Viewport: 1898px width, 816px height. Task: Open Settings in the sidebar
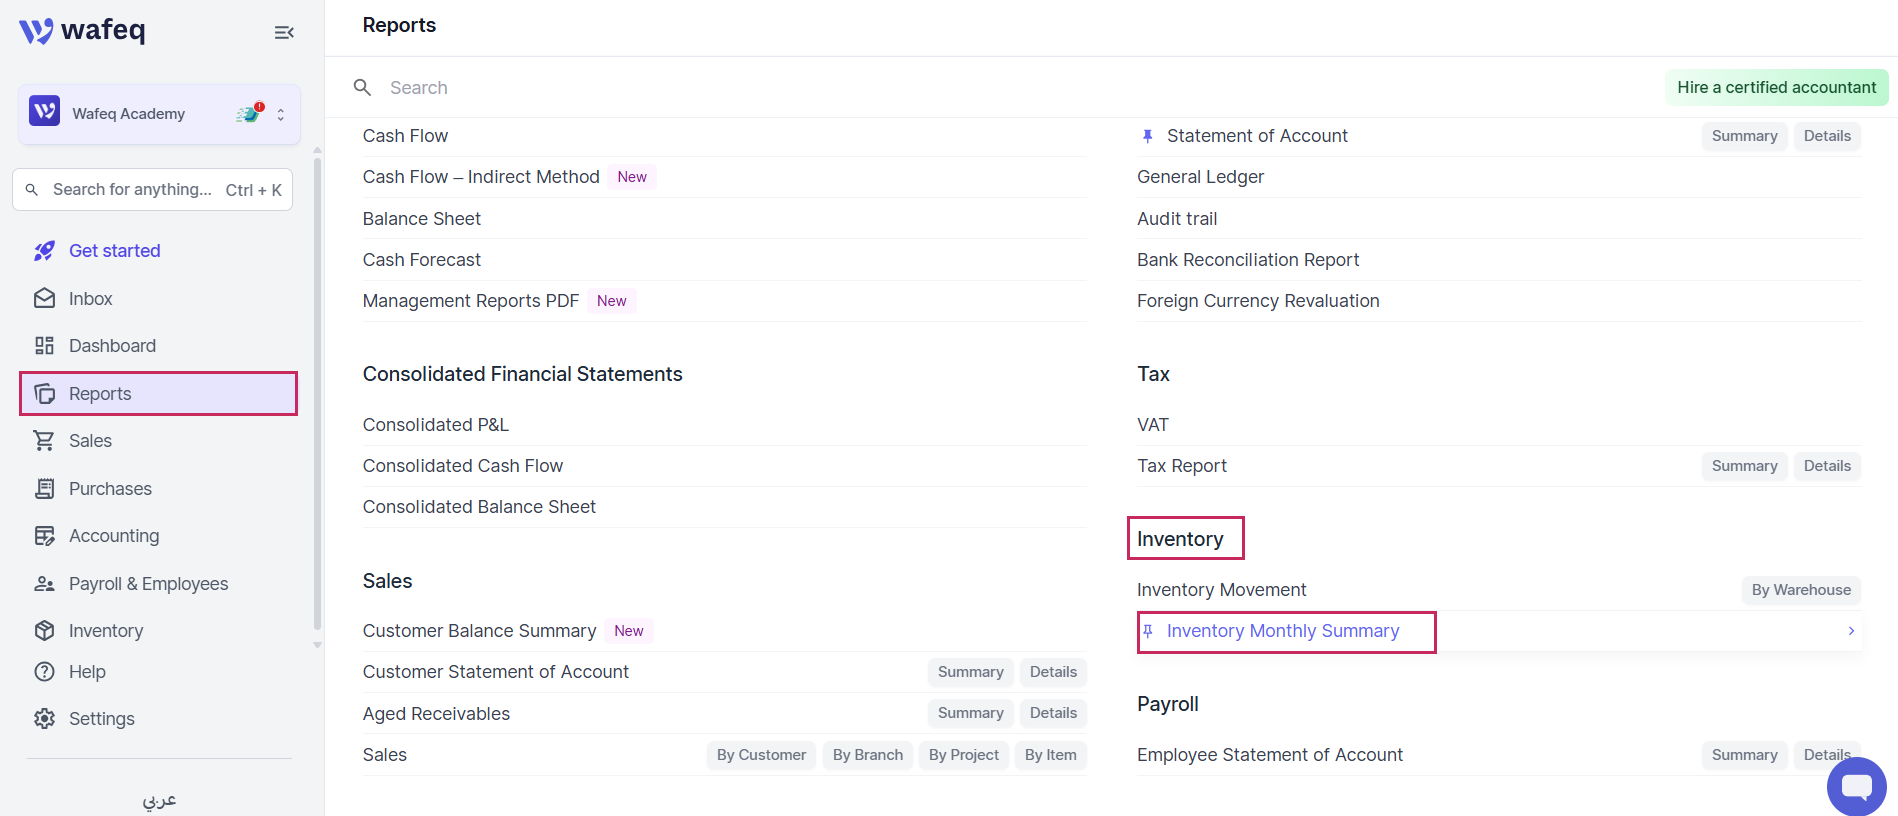click(101, 719)
